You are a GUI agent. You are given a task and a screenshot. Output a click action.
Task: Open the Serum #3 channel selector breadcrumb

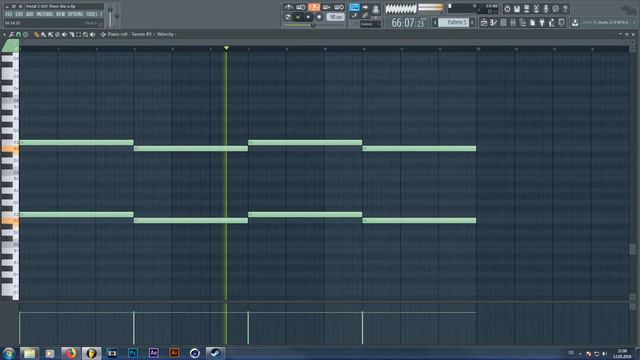pyautogui.click(x=141, y=34)
